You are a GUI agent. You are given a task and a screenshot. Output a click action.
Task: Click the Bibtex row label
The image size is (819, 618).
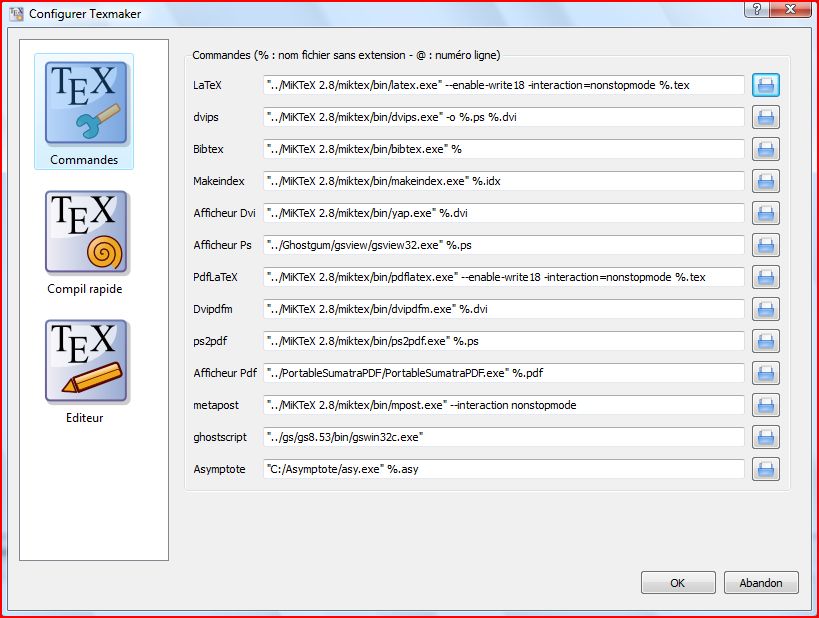click(208, 149)
